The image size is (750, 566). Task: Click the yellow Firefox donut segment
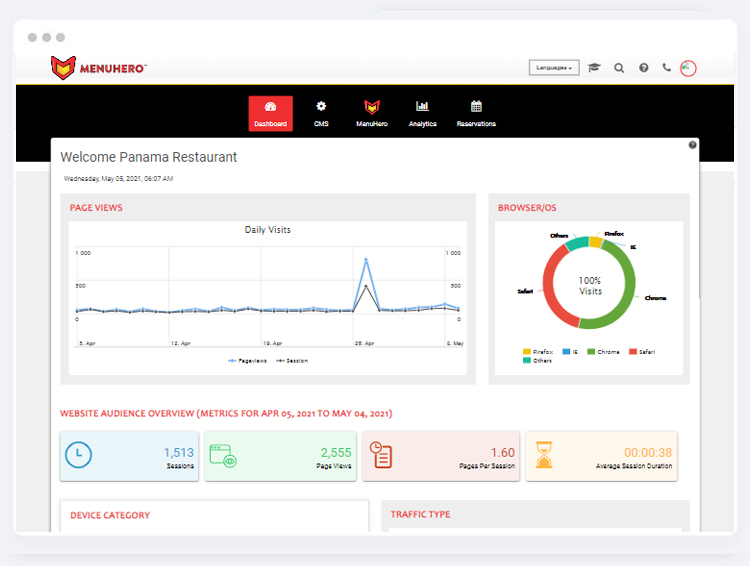tap(596, 241)
